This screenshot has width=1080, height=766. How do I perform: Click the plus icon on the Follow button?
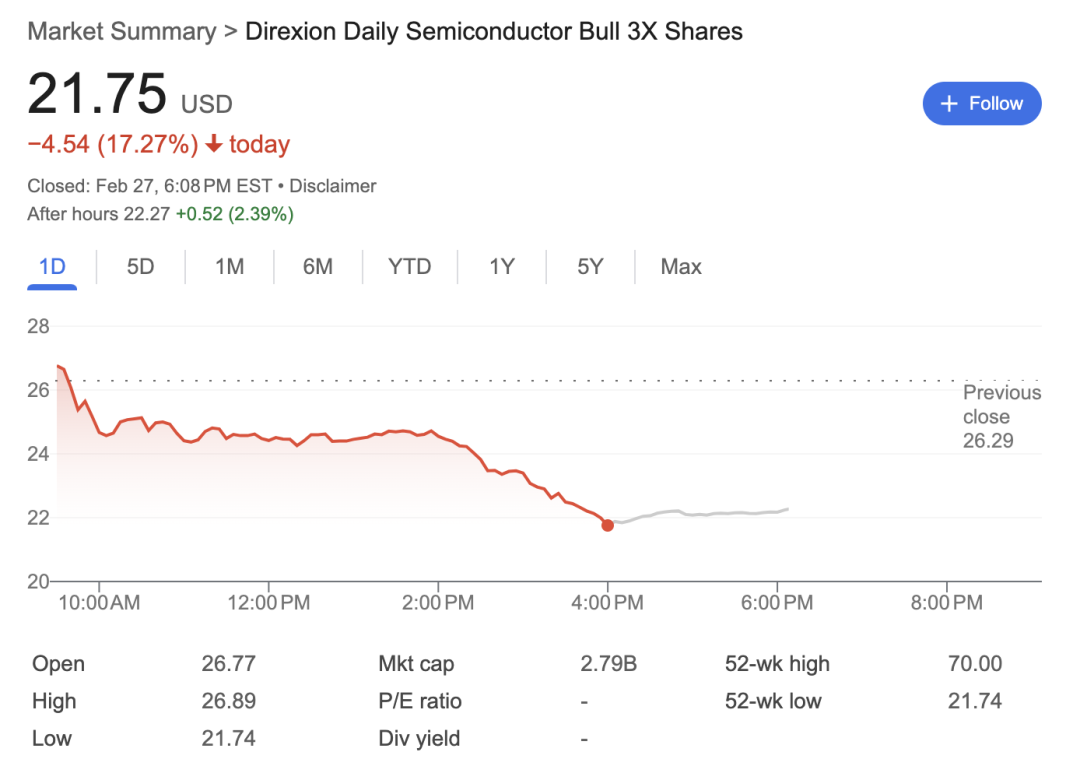pyautogui.click(x=949, y=103)
